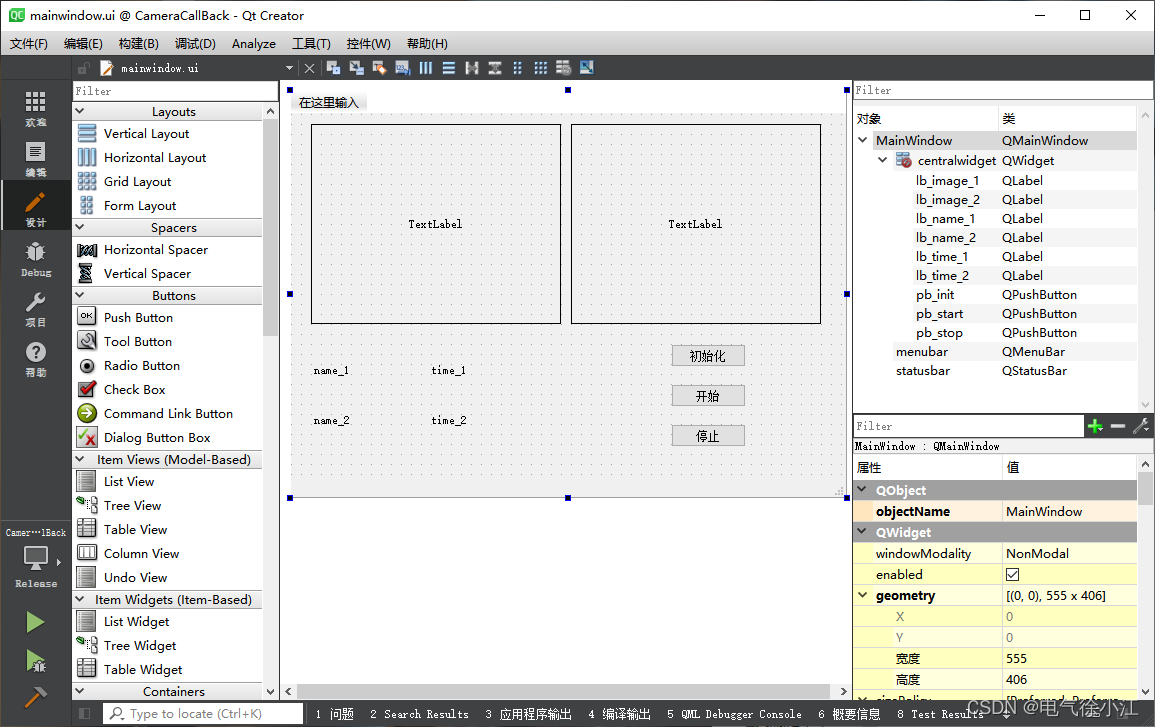Viewport: 1155px width, 727px height.
Task: Switch to Edit mode in sidebar
Action: point(35,158)
